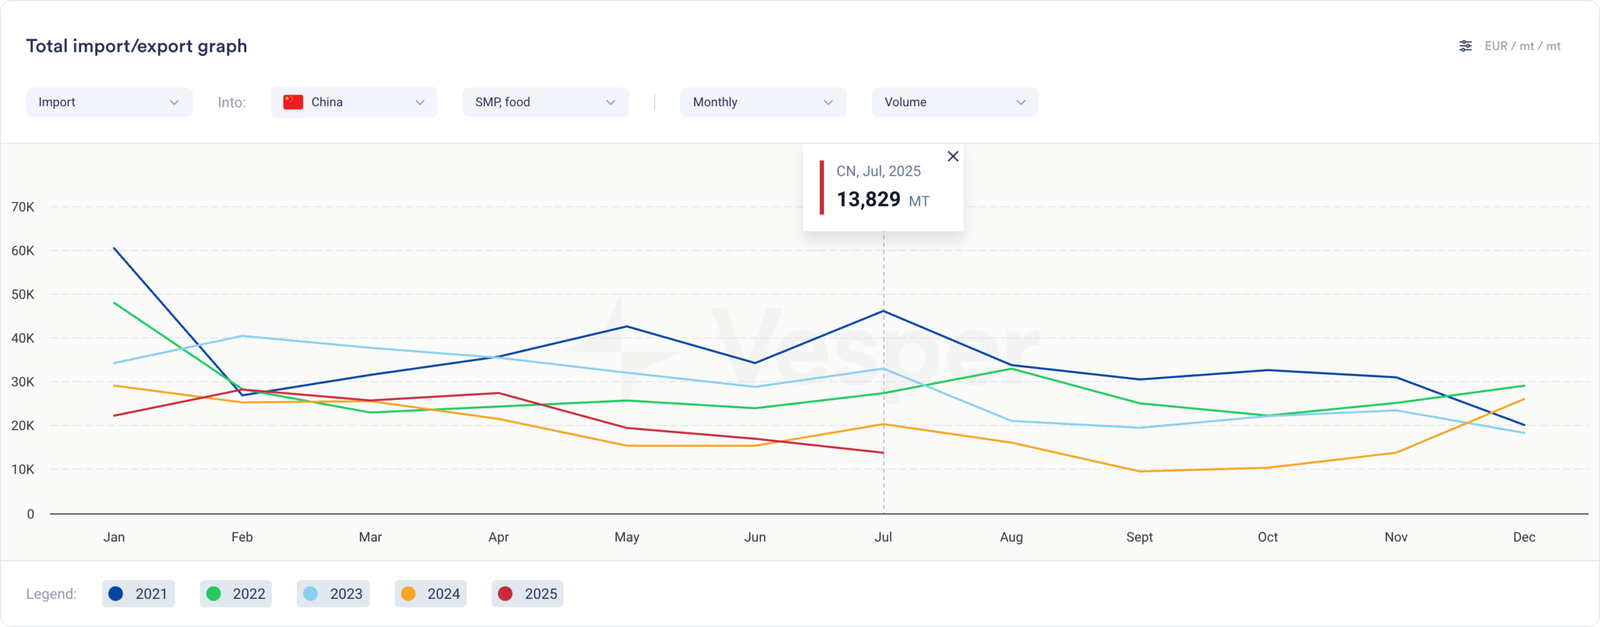The width and height of the screenshot is (1600, 627).
Task: Change the Monthly frequency dropdown
Action: [x=763, y=102]
